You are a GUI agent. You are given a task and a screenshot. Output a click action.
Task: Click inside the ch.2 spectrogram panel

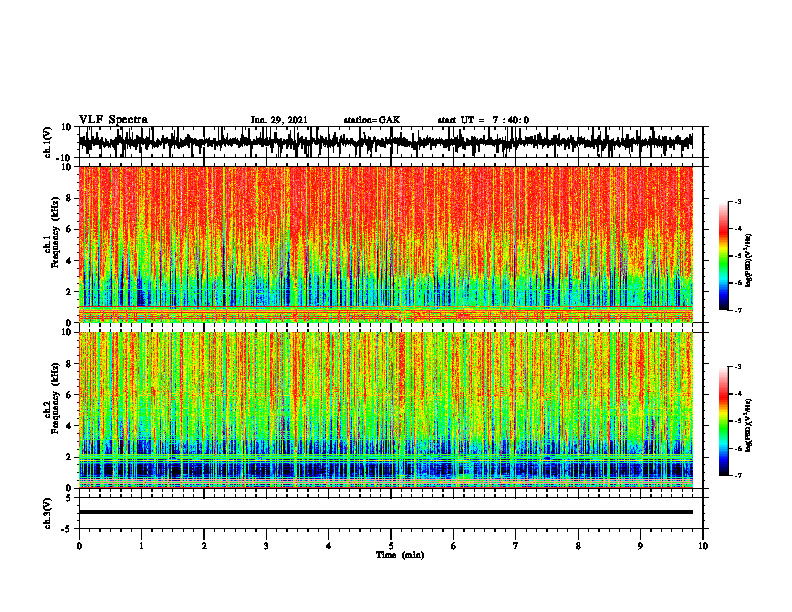click(x=385, y=410)
